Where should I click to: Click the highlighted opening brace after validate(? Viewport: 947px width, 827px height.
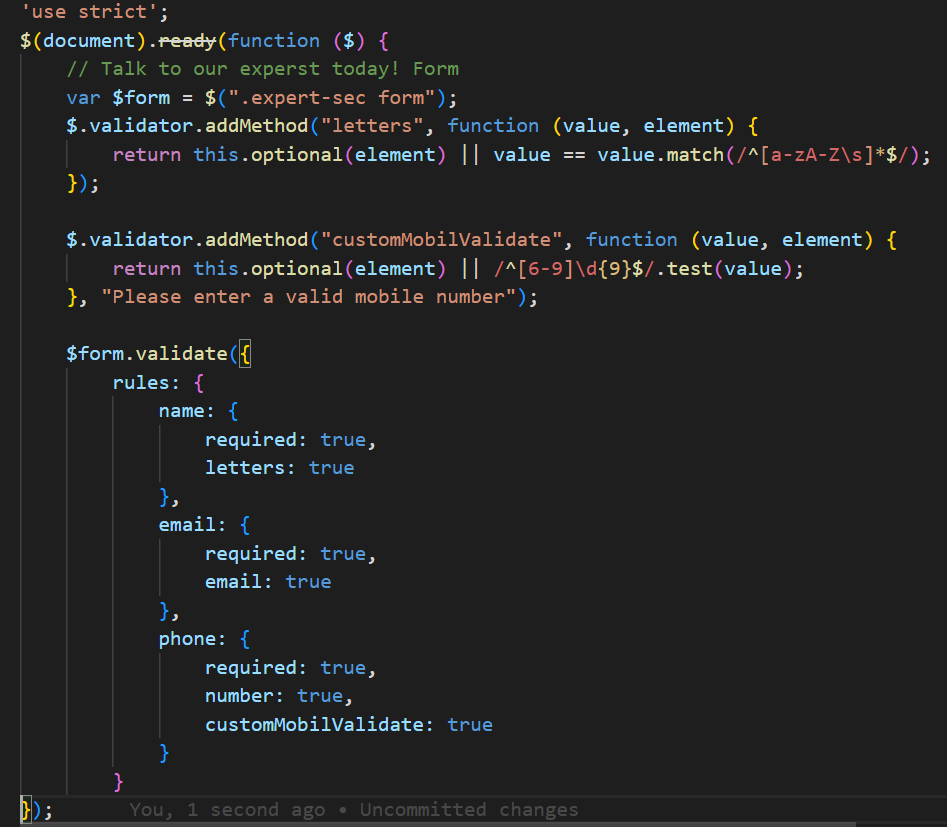pos(245,353)
